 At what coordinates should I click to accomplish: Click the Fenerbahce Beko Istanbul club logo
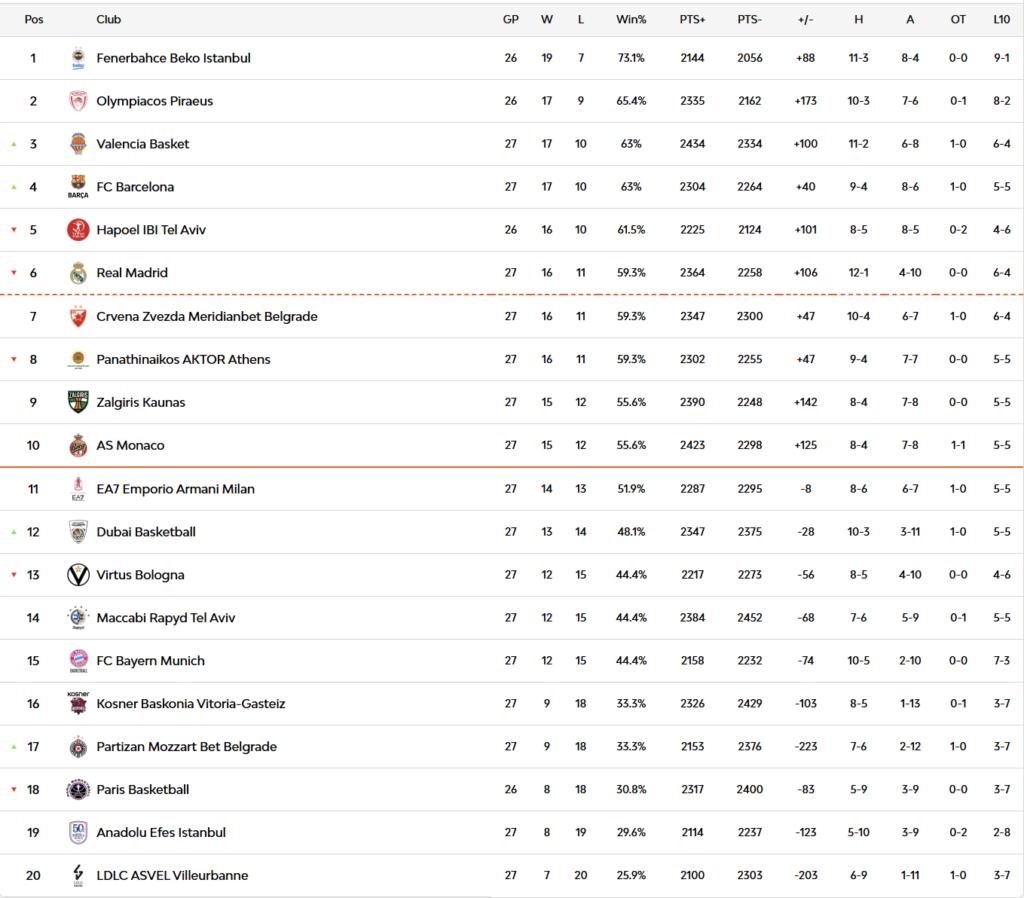tap(78, 59)
